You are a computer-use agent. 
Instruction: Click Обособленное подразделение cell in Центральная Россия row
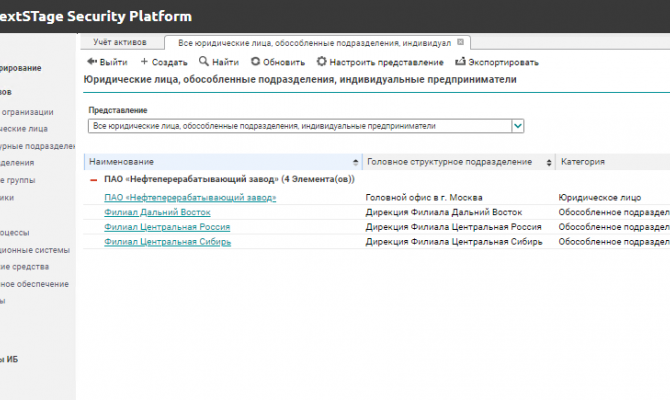pyautogui.click(x=614, y=227)
